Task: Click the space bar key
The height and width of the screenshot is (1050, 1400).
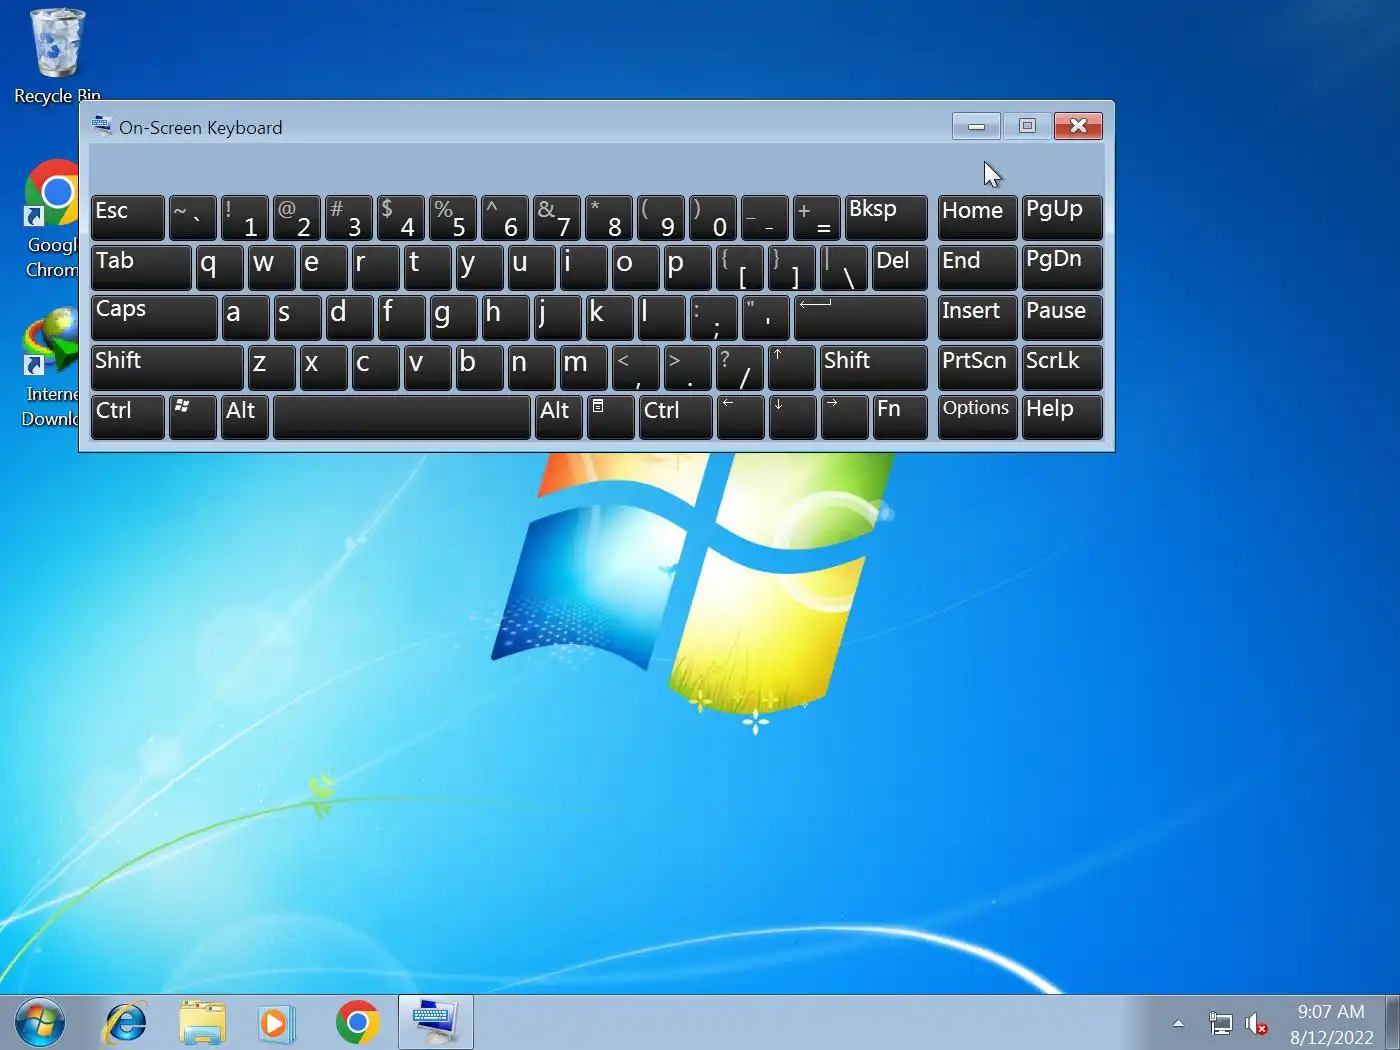Action: (x=401, y=417)
